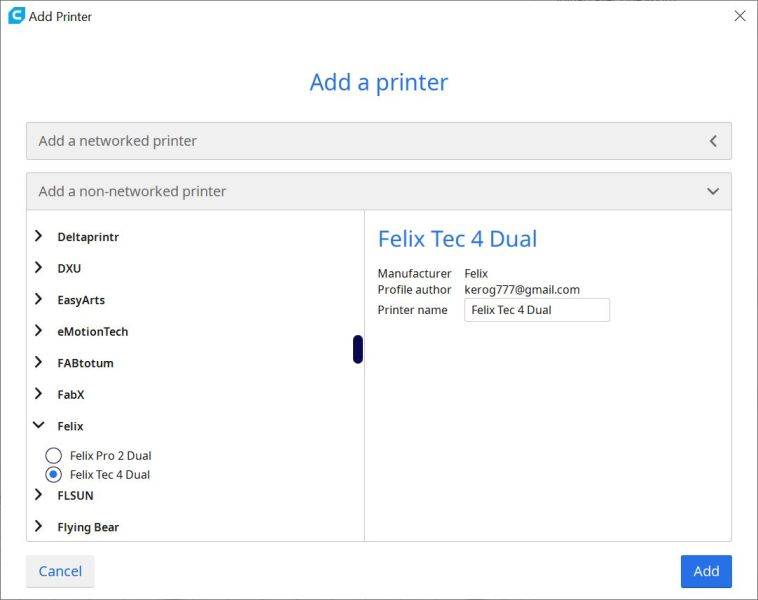Click the printer list scrollbar handle
Screen dimensions: 758x600
coord(358,349)
